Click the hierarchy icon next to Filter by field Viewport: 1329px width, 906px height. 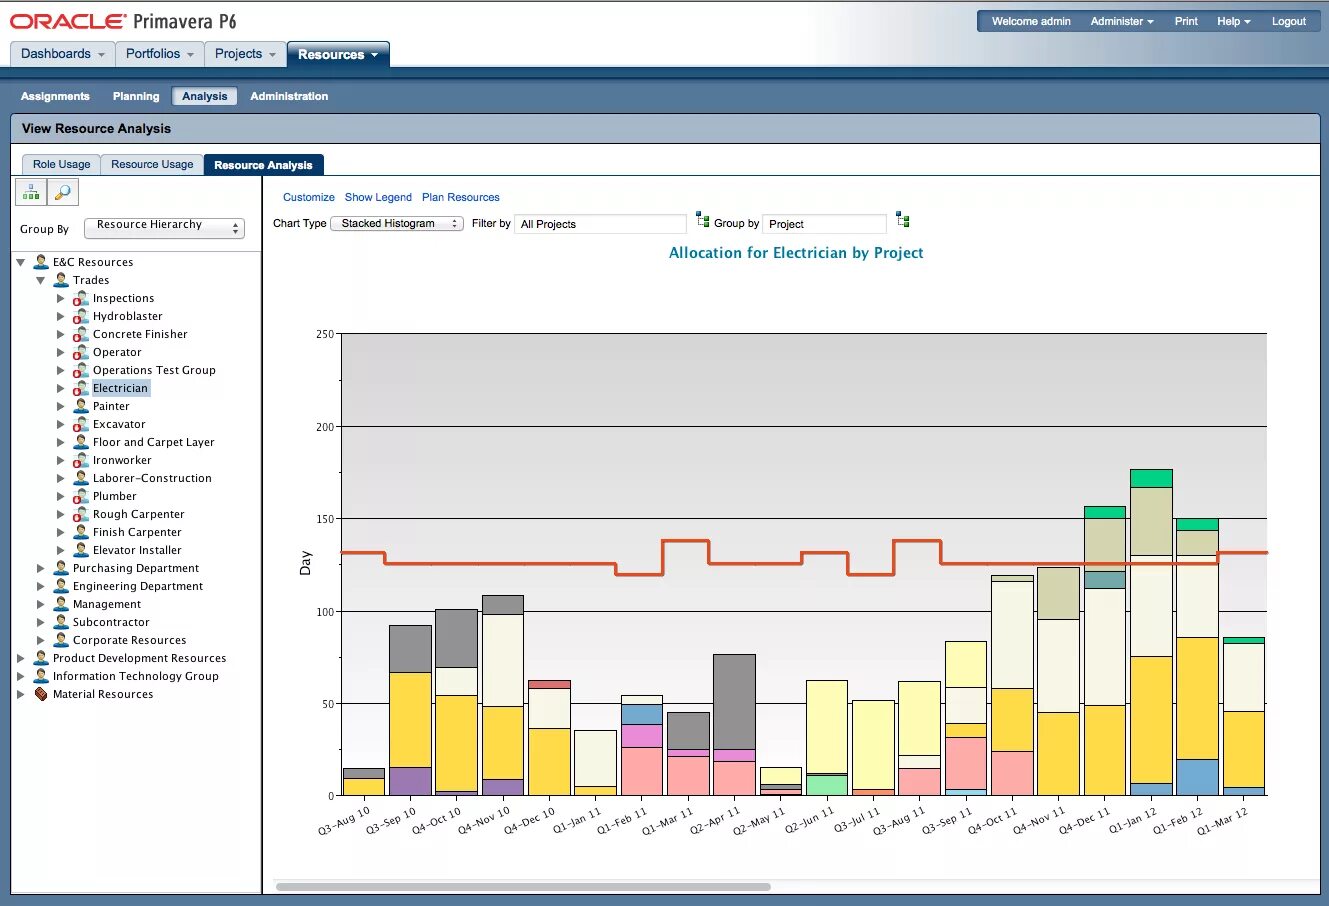pos(703,219)
